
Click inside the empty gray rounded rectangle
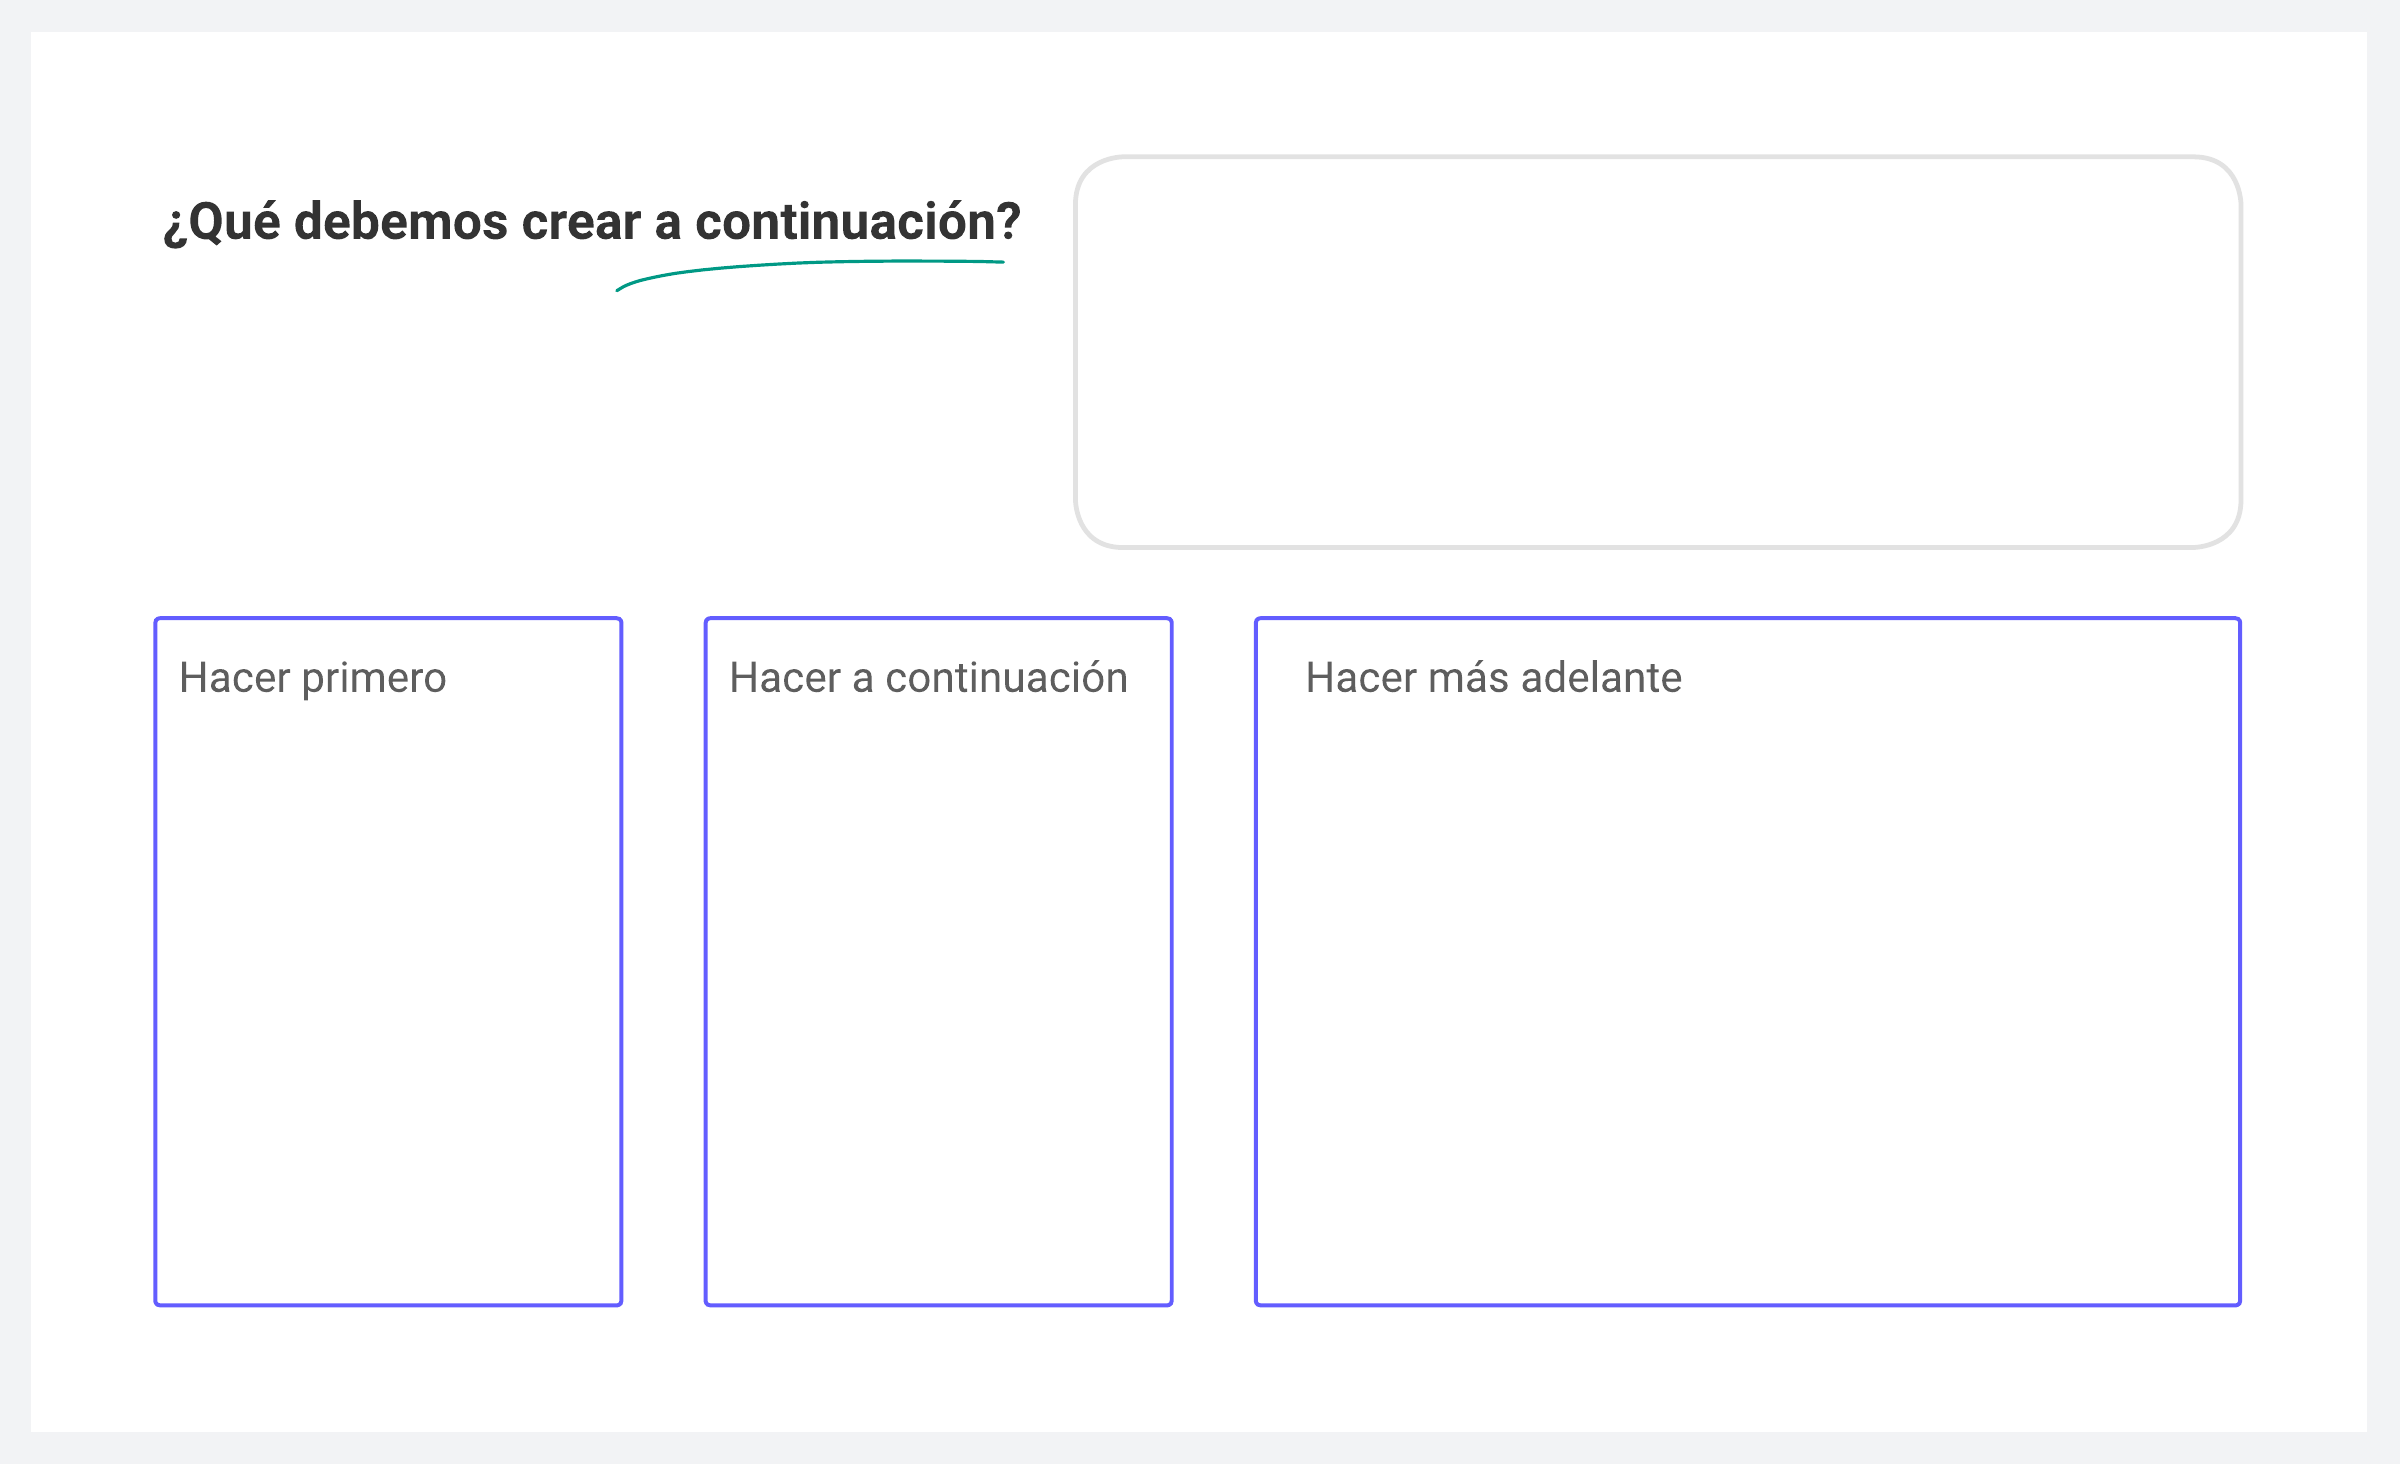point(1657,352)
